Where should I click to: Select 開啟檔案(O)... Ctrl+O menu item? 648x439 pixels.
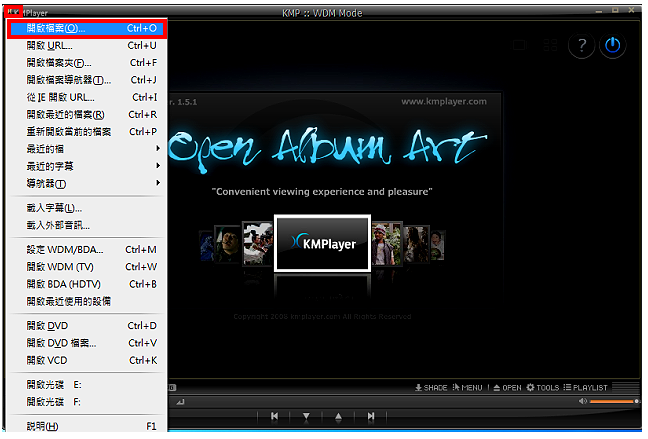(87, 28)
